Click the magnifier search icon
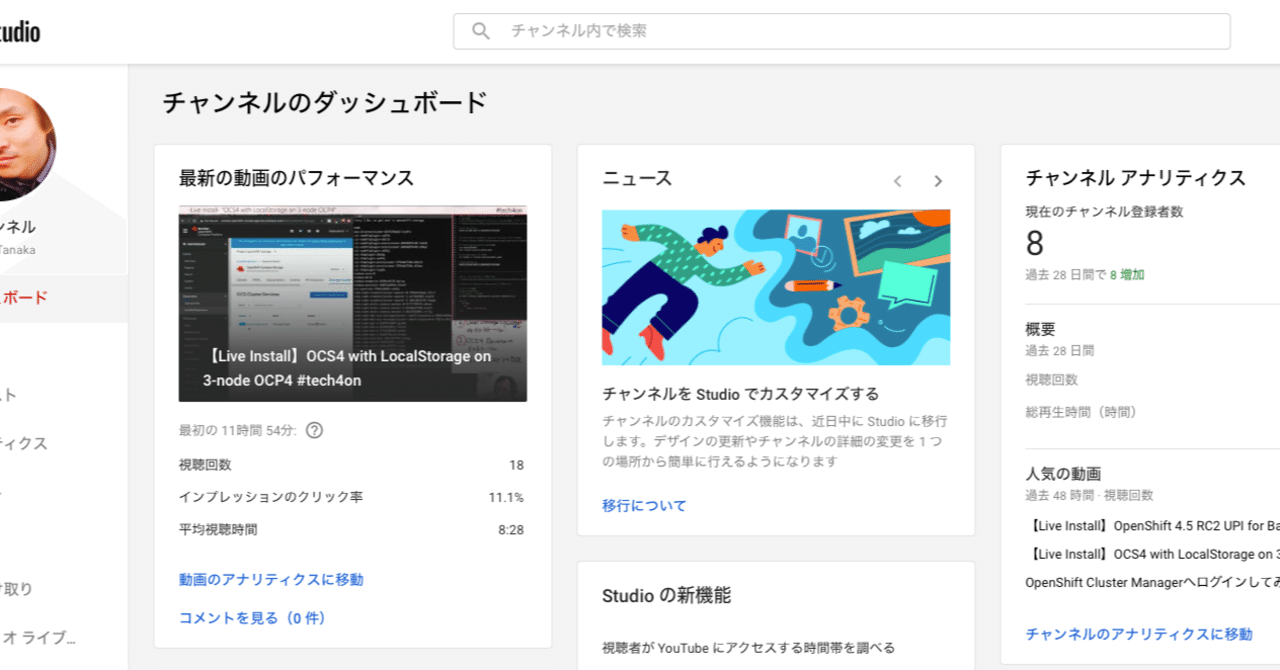The image size is (1280, 670). click(x=481, y=31)
